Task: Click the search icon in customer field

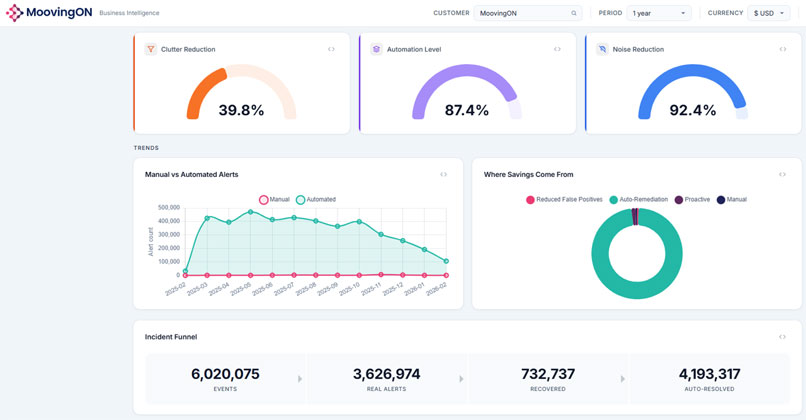Action: point(574,14)
